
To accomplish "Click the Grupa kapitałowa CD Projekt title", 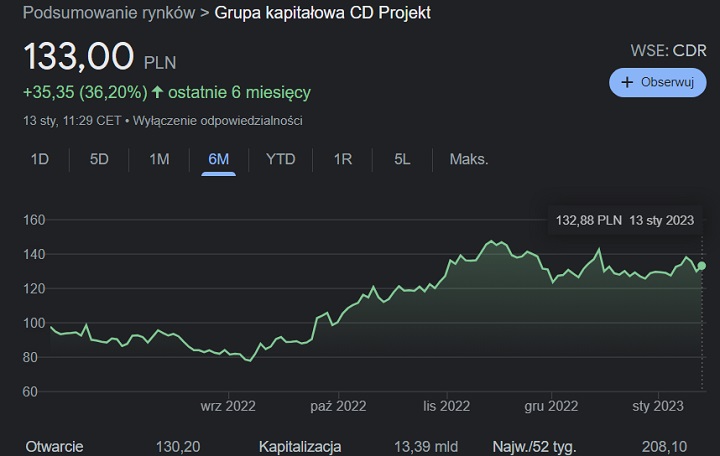I will 322,13.
